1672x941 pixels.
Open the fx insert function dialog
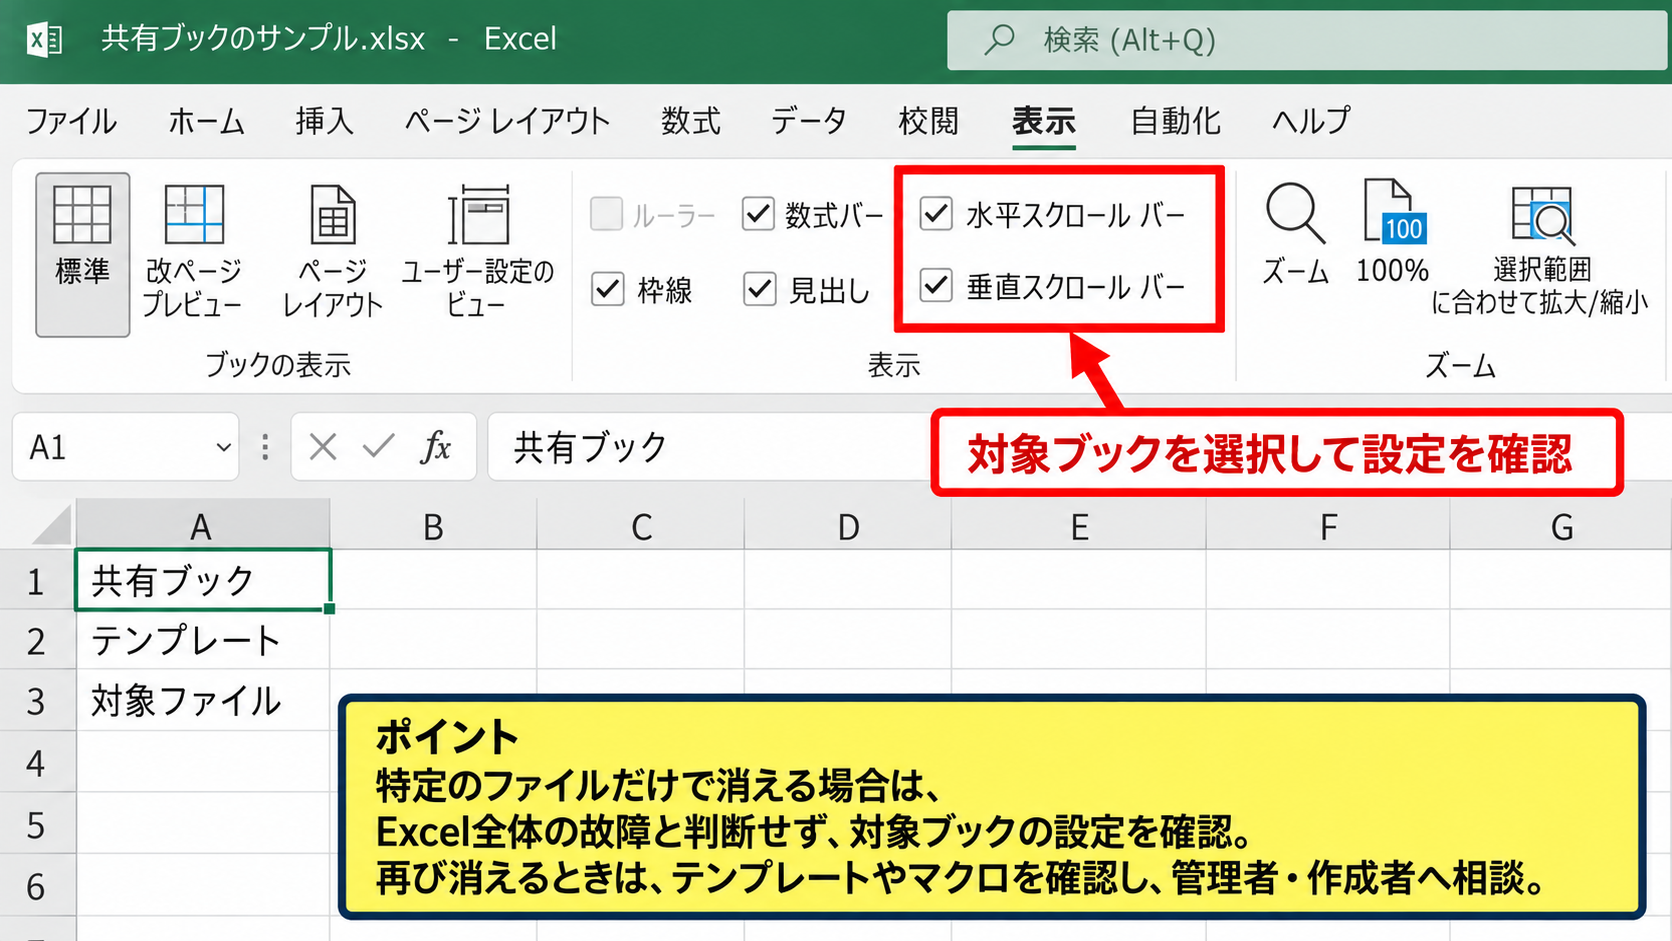436,446
